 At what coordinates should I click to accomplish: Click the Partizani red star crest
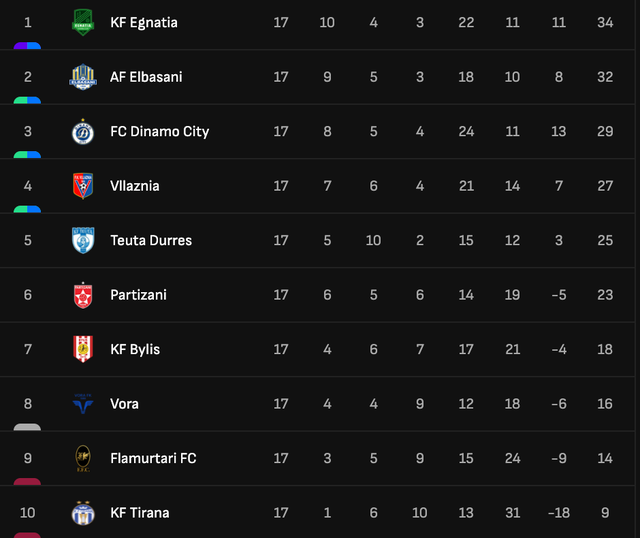tap(82, 295)
